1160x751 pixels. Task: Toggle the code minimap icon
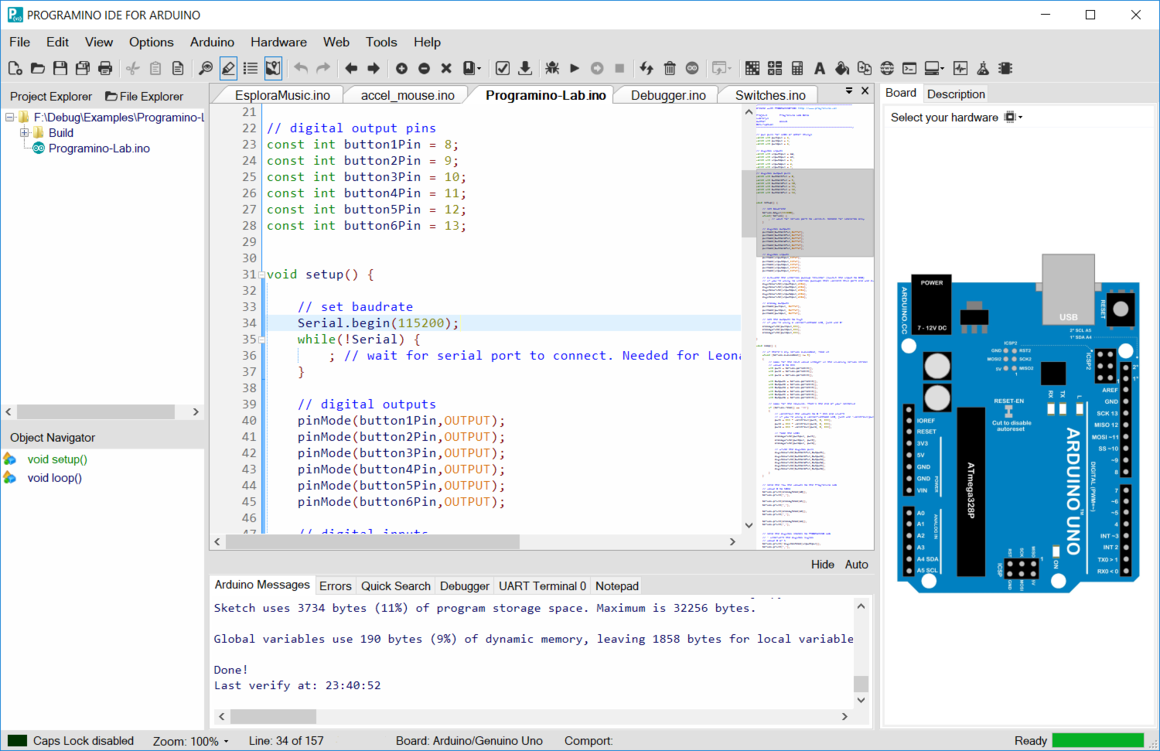coord(273,68)
